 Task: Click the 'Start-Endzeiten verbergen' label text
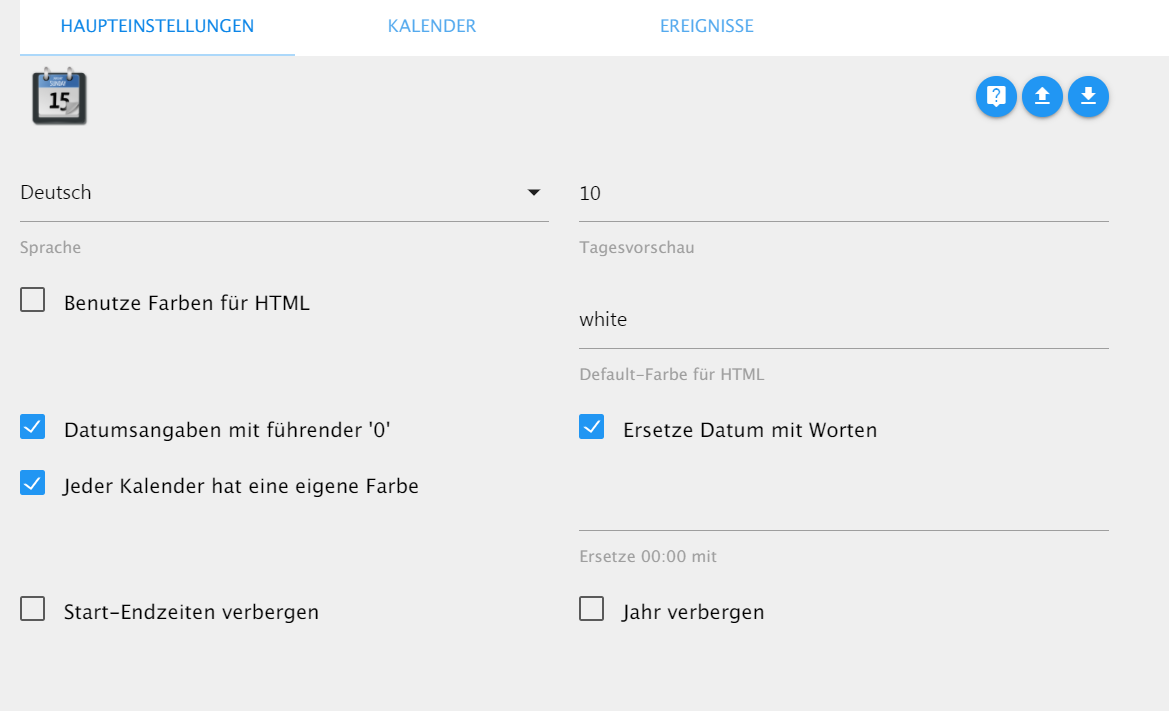point(191,612)
